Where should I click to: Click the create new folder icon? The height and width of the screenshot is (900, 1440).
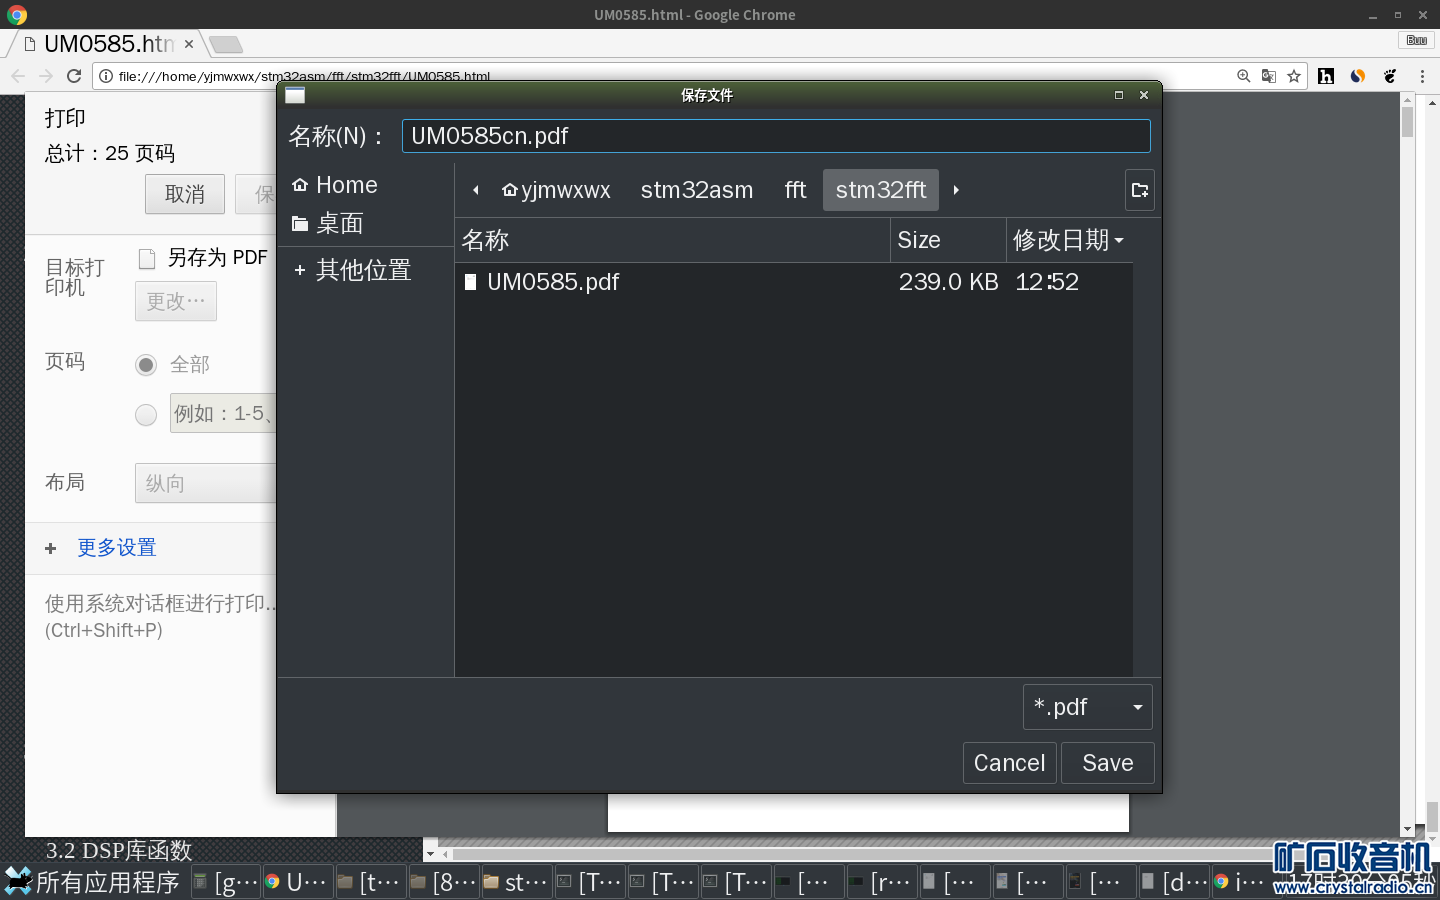[x=1140, y=190]
